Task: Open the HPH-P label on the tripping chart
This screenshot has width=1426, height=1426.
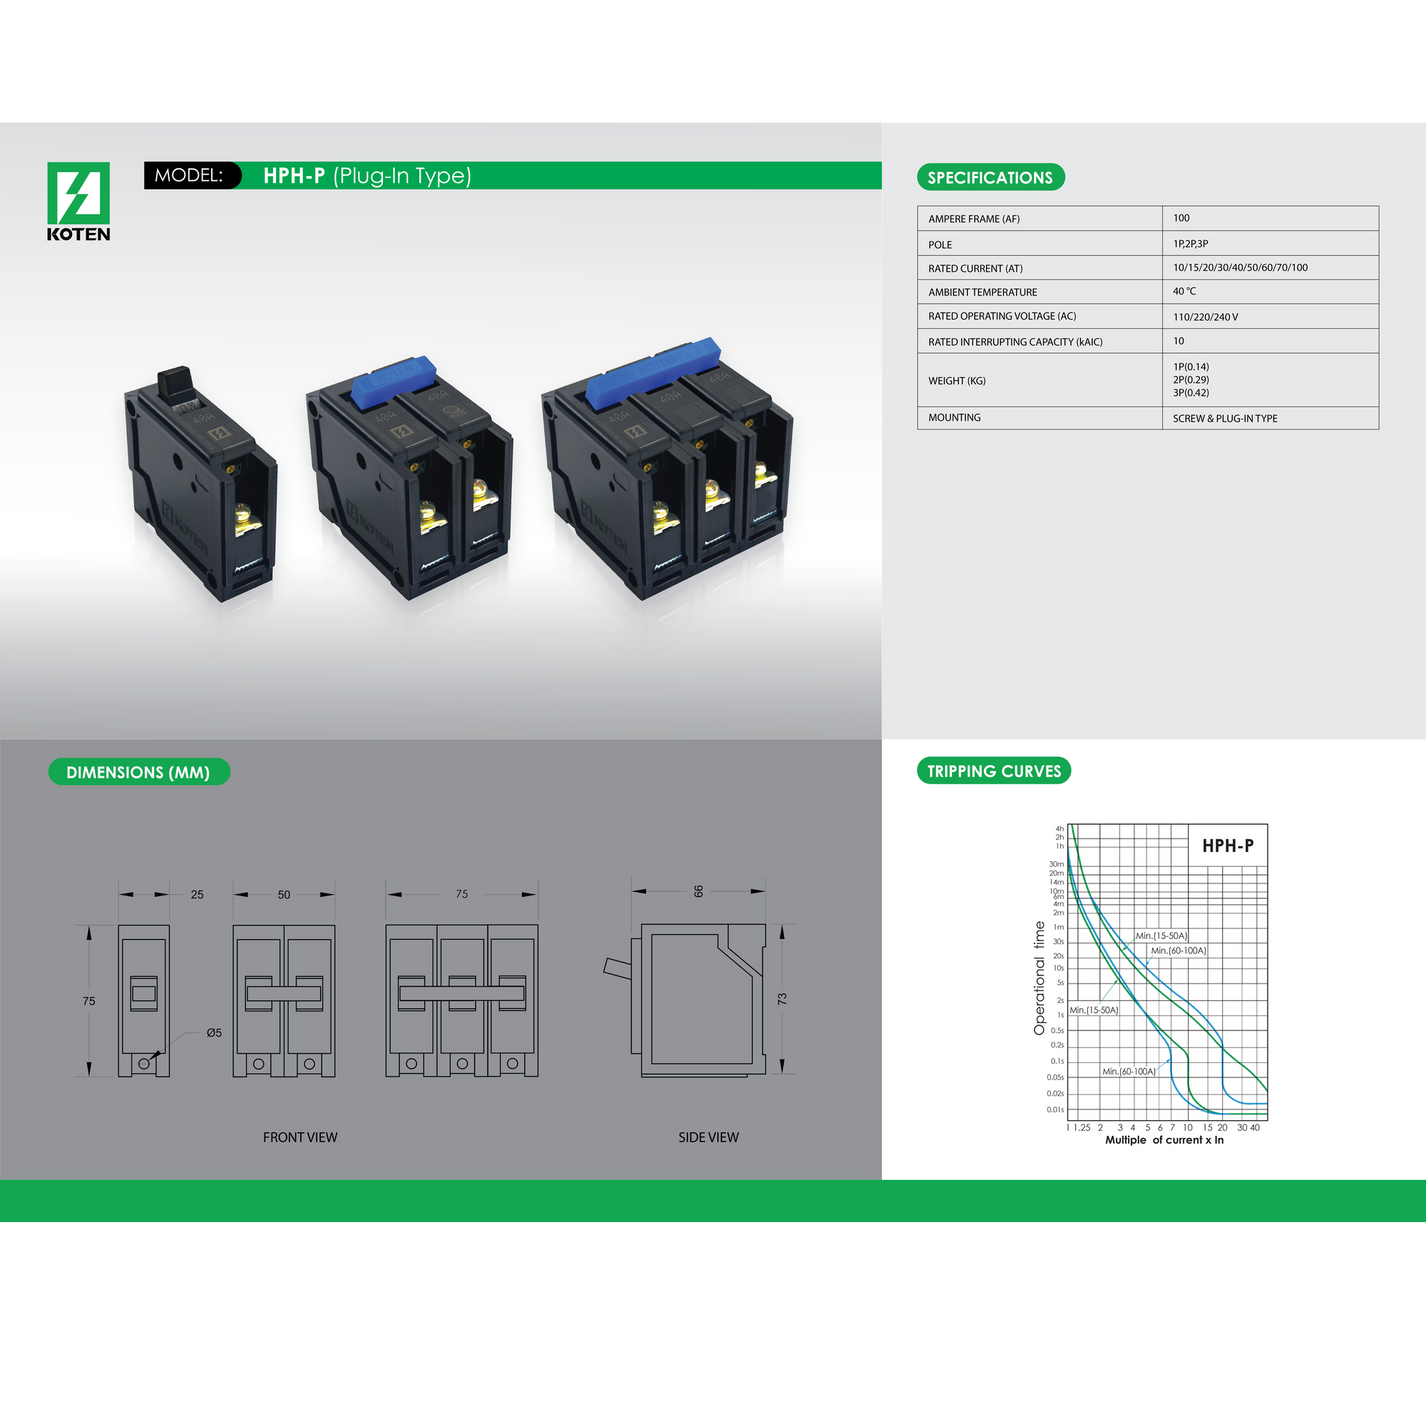Action: pyautogui.click(x=1228, y=845)
